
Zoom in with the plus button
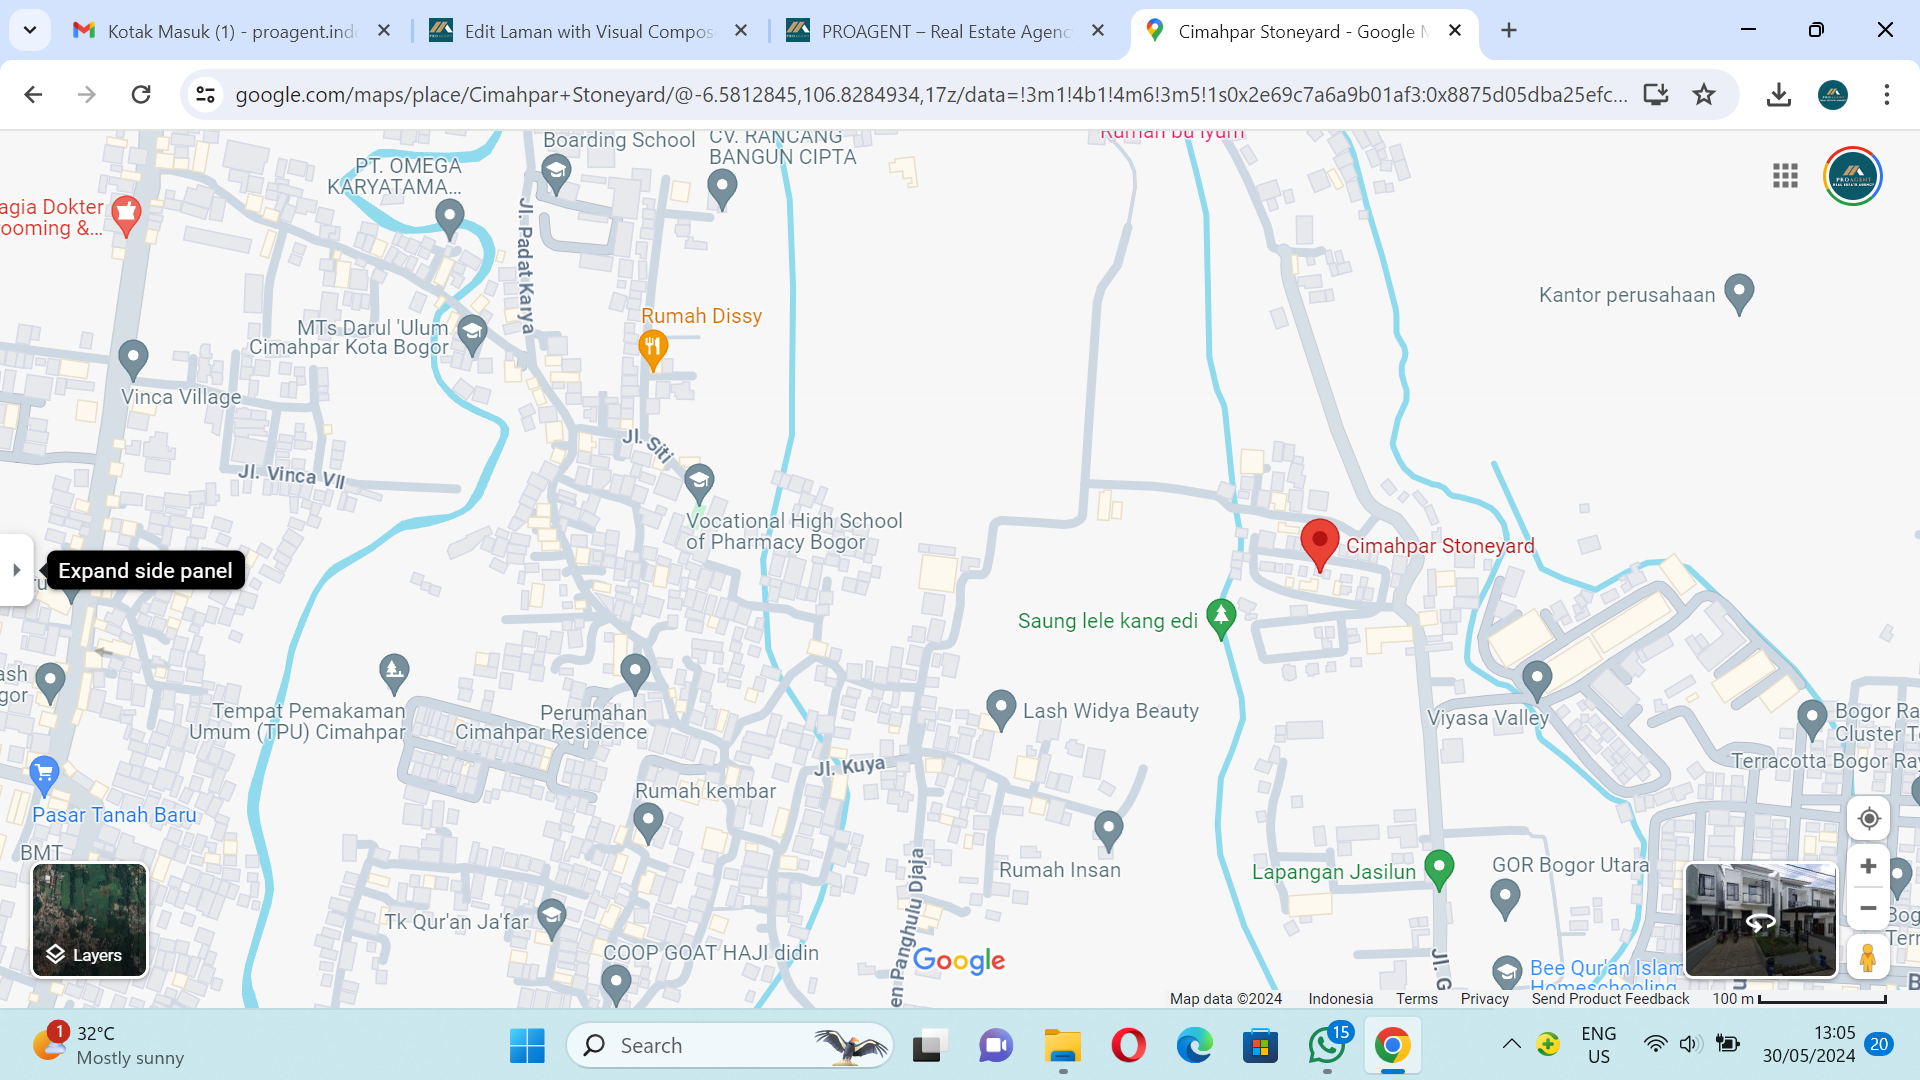pyautogui.click(x=1868, y=866)
